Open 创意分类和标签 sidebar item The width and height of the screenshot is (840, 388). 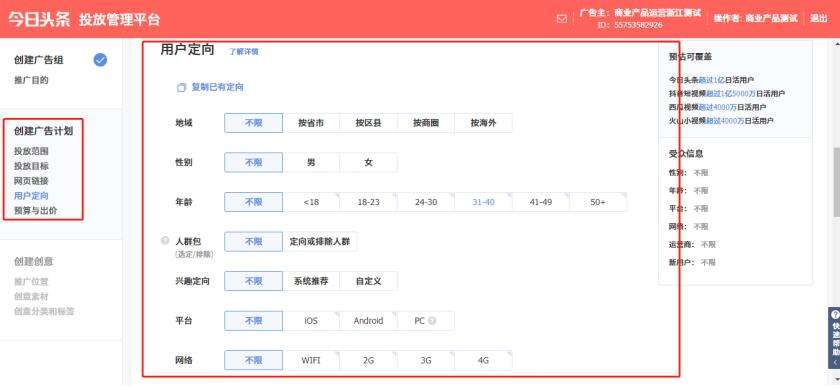click(x=44, y=311)
